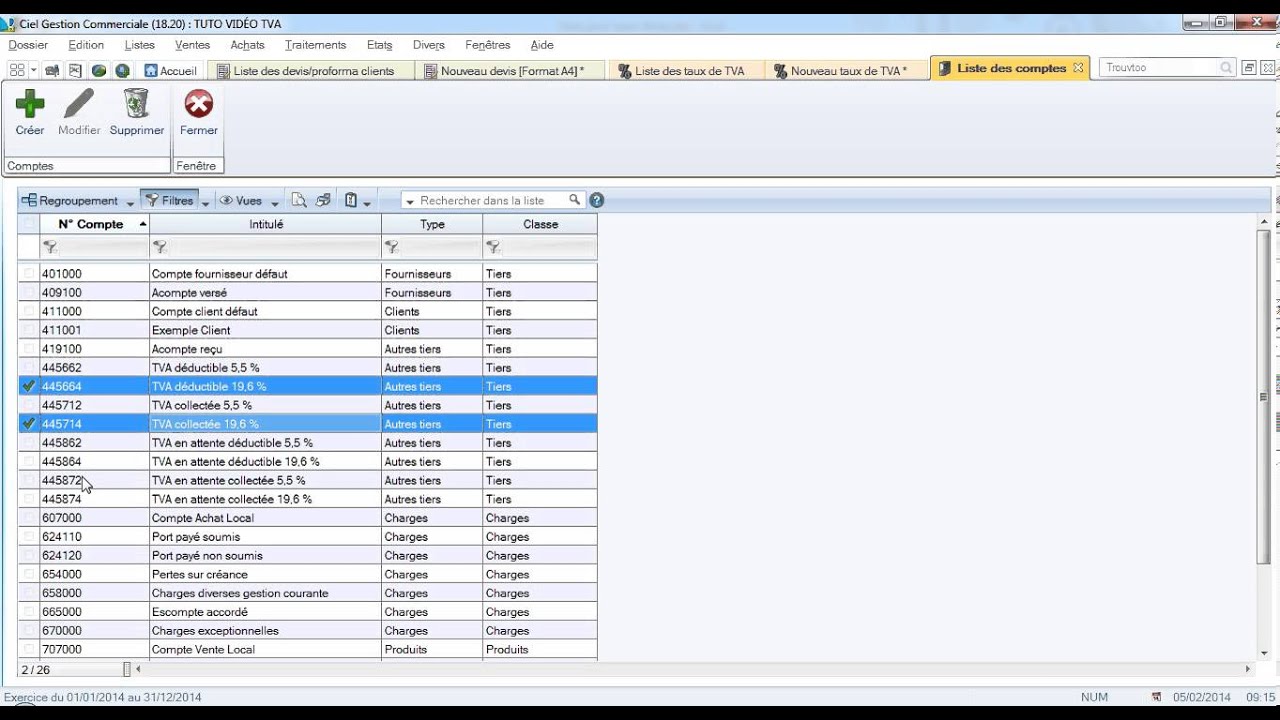Uncheck the row 445714 checkbox
Viewport: 1280px width, 720px height.
coord(29,424)
